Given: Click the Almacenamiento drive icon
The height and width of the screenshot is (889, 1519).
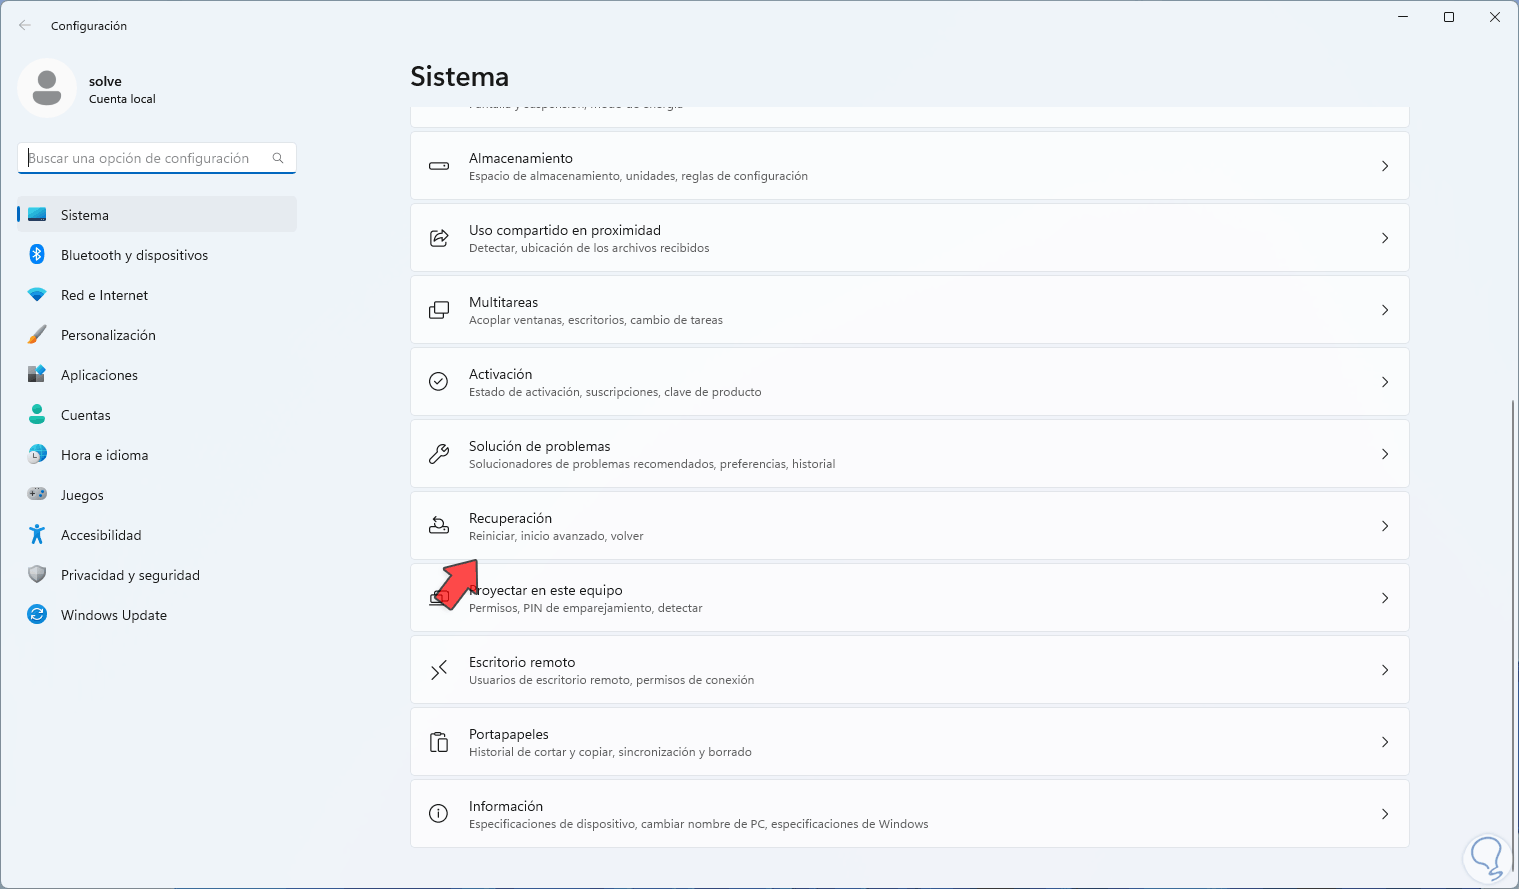Looking at the screenshot, I should click(x=439, y=166).
